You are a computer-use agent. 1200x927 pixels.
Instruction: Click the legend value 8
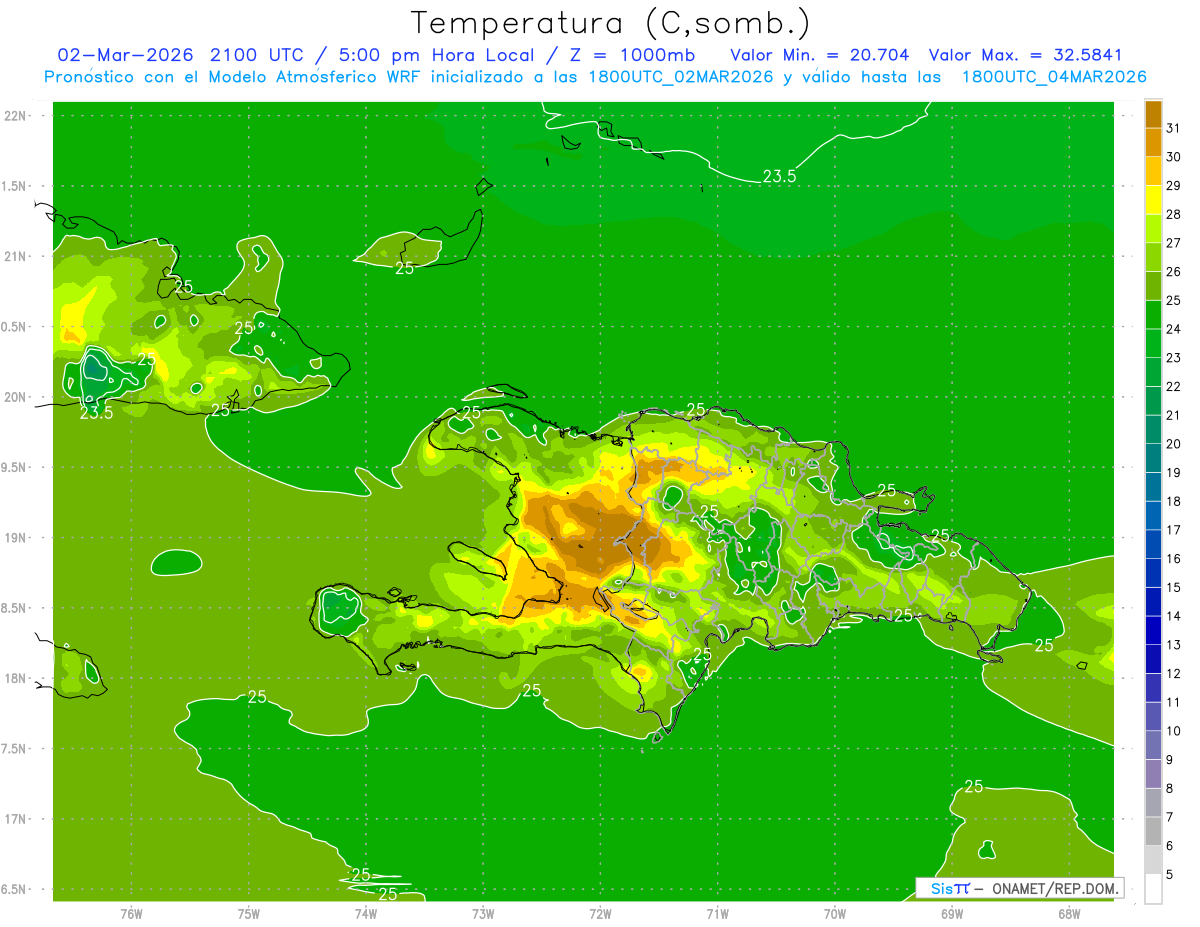[x=1170, y=789]
